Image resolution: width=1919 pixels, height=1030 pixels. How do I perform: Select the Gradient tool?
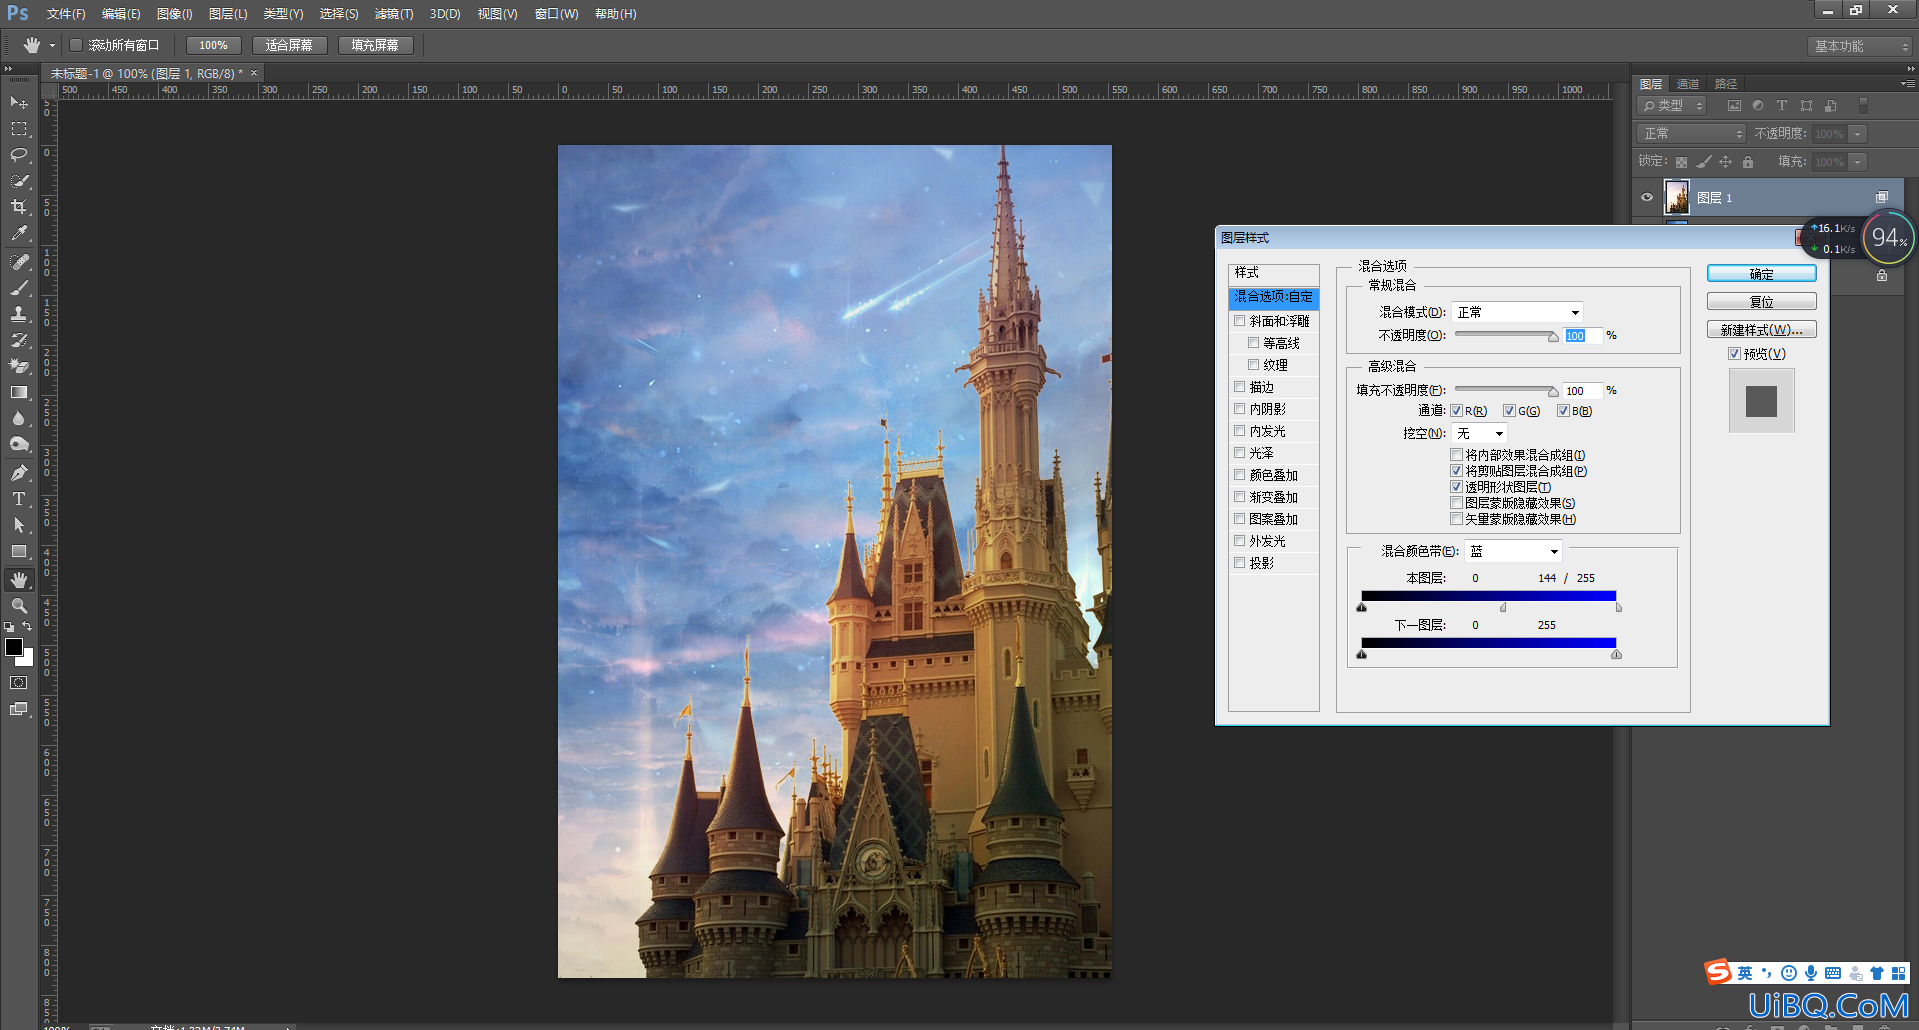click(x=19, y=392)
